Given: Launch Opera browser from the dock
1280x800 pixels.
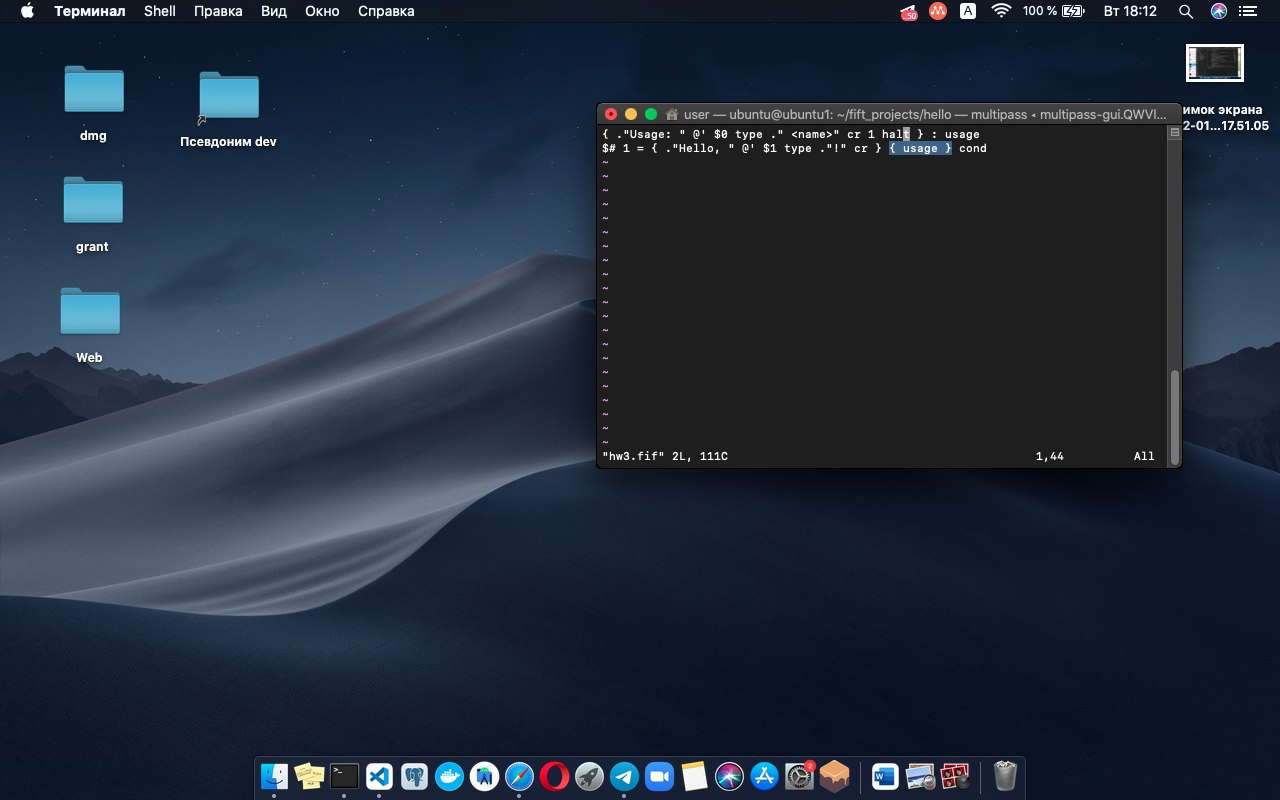Looking at the screenshot, I should click(x=554, y=776).
